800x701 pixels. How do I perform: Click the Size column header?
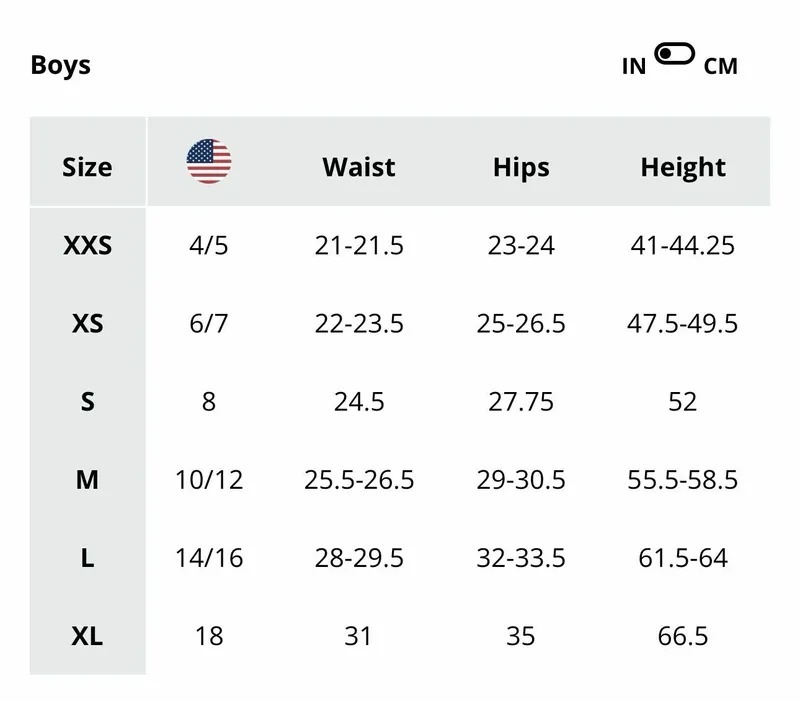pos(87,167)
